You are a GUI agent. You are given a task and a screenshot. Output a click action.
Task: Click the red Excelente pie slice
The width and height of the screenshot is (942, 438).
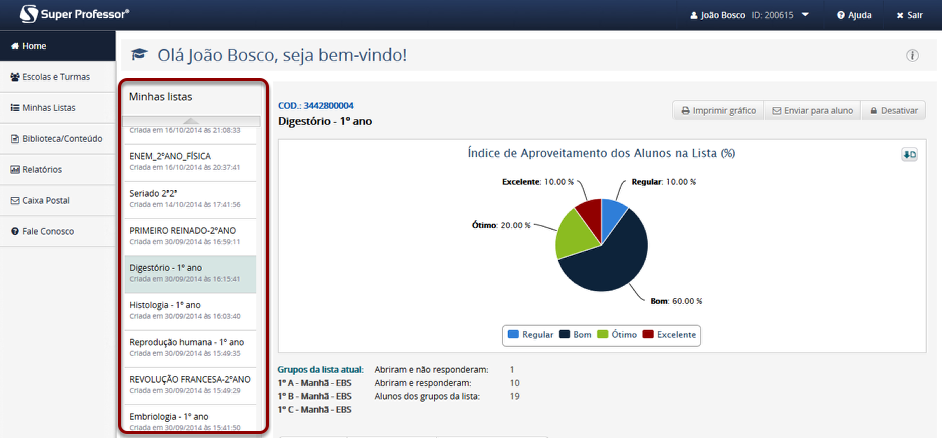(x=591, y=214)
